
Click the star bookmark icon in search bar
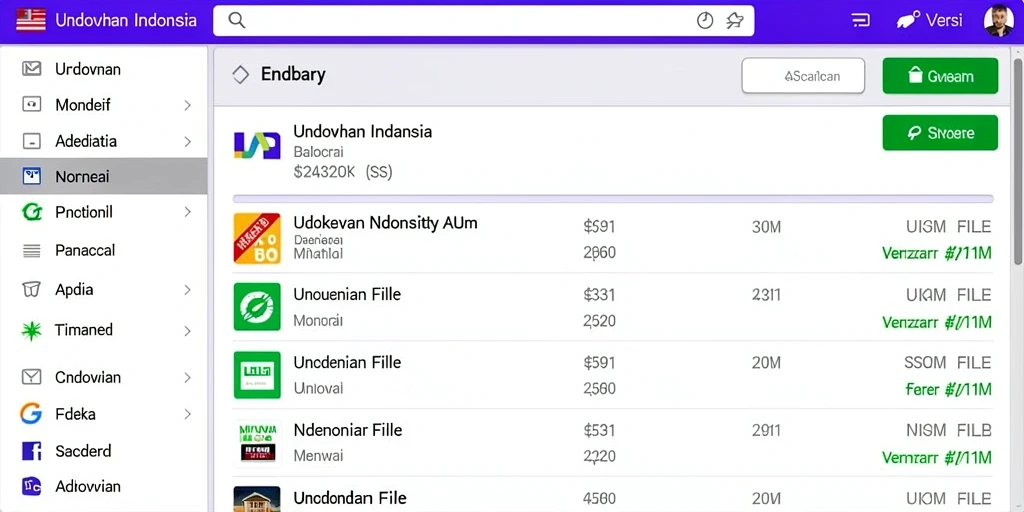(x=735, y=21)
